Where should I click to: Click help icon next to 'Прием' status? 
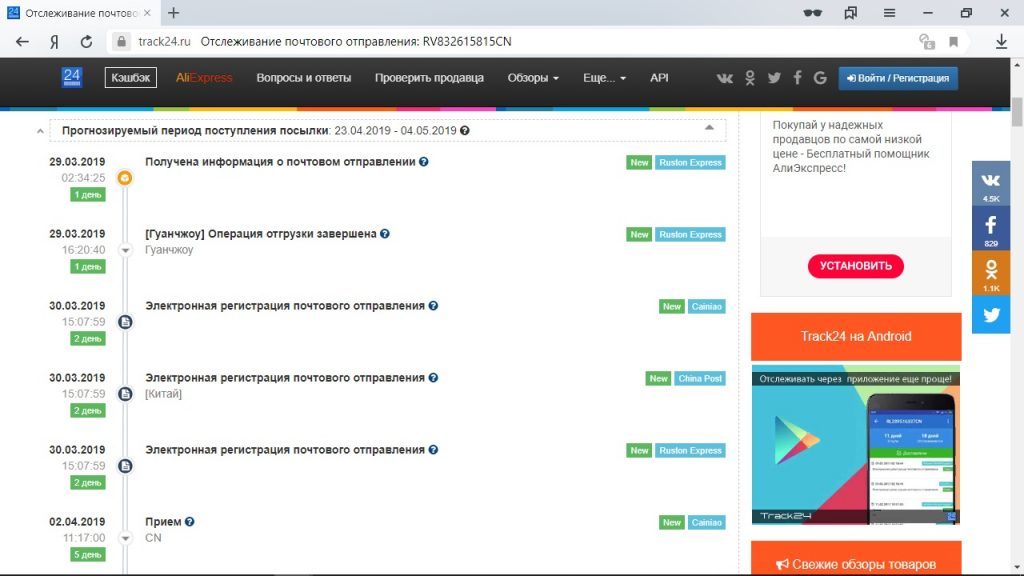[x=190, y=522]
